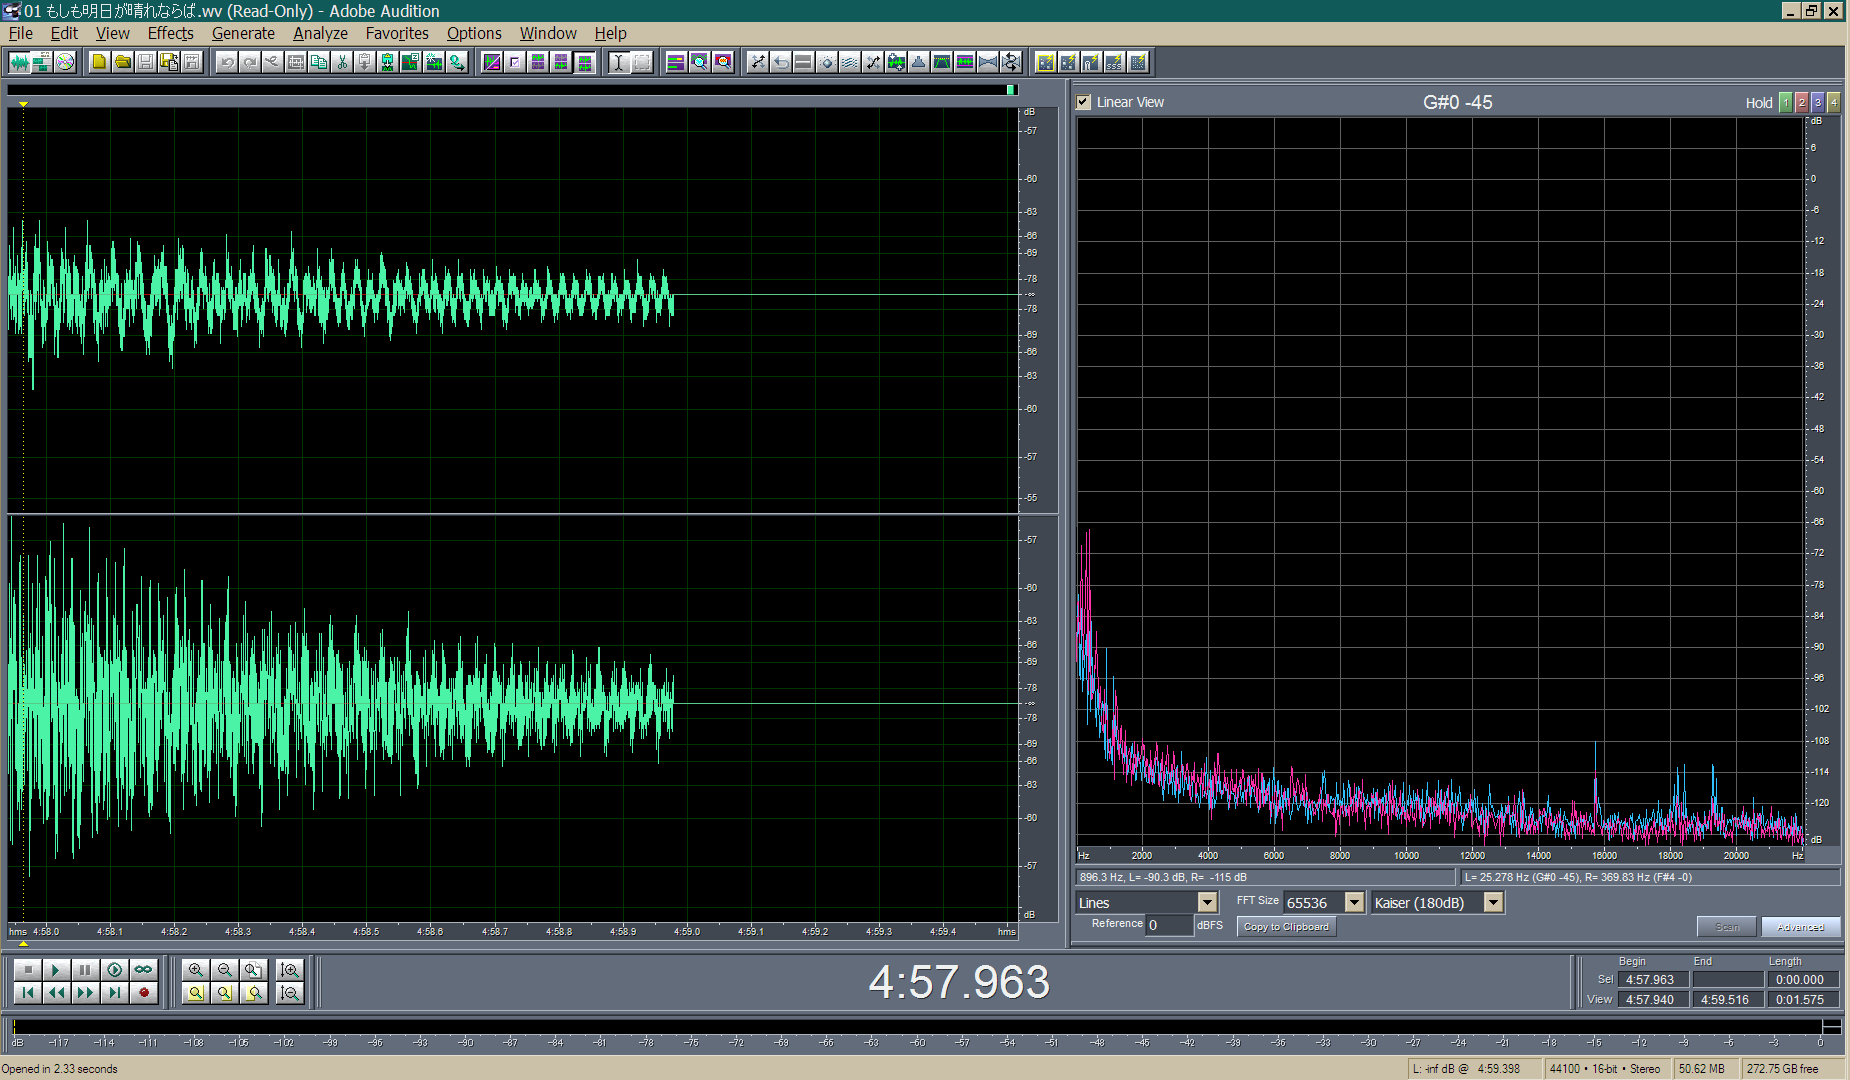Click the View Begin field 4:57.940
This screenshot has width=1850, height=1080.
point(1653,999)
